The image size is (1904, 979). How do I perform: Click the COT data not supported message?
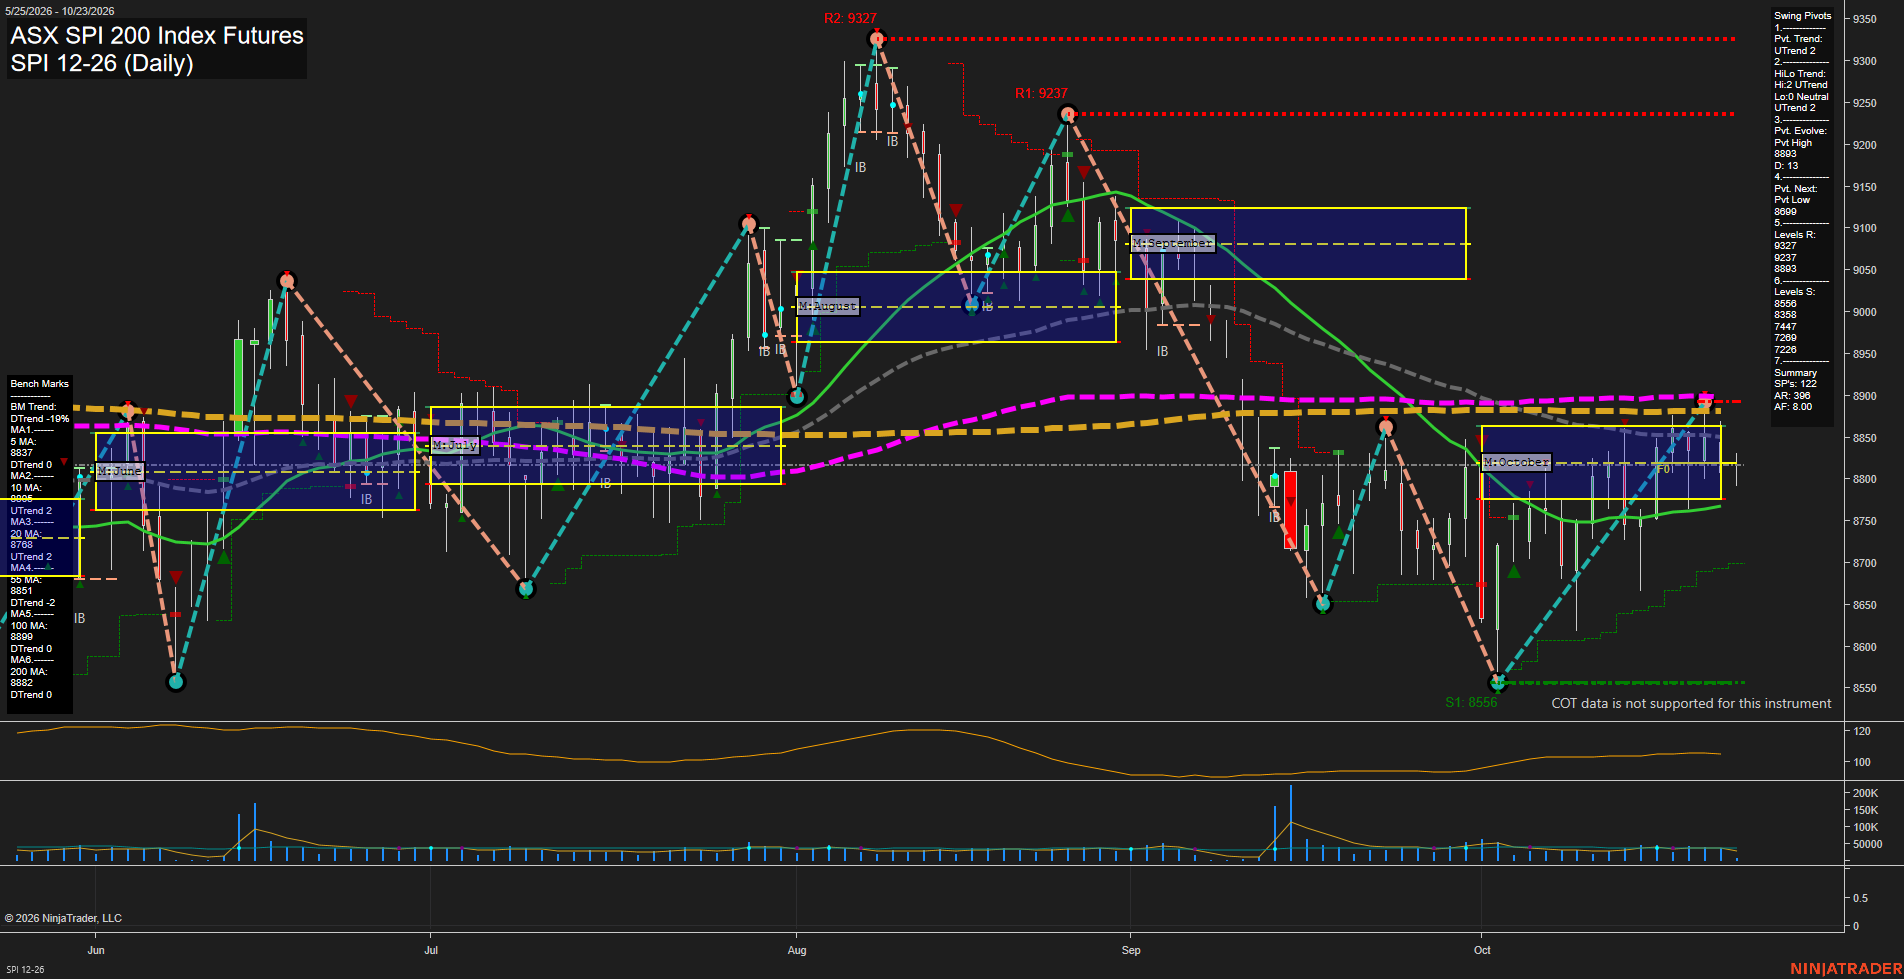[x=1691, y=703]
